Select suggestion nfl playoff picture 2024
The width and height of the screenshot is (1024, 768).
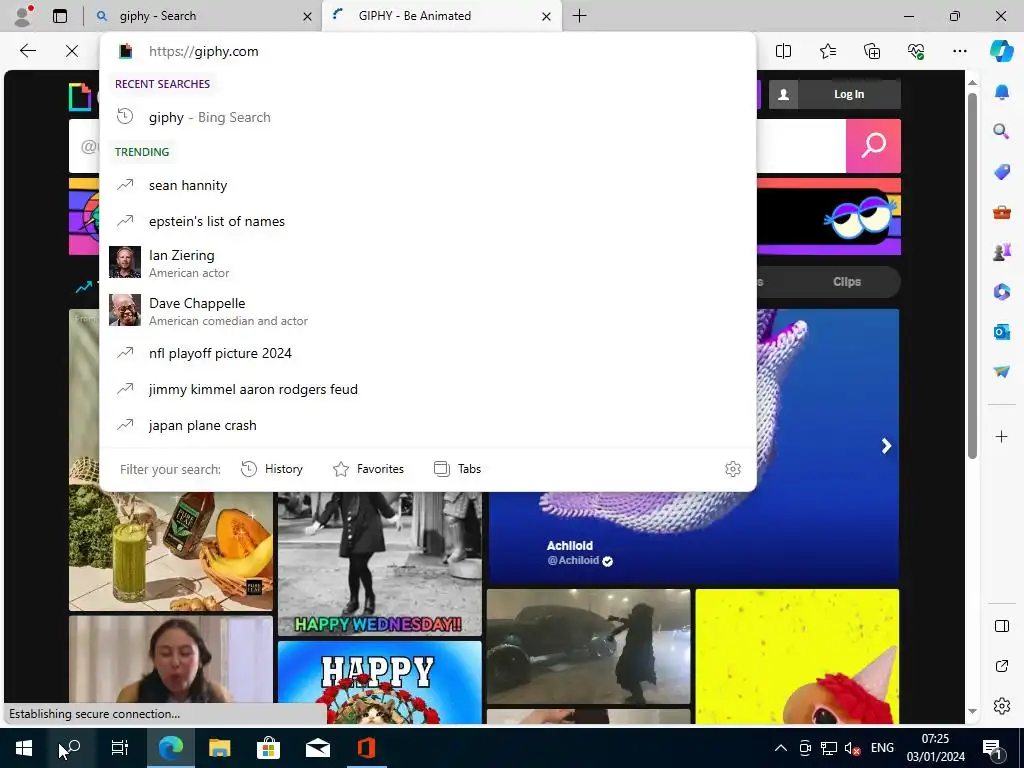point(428,353)
